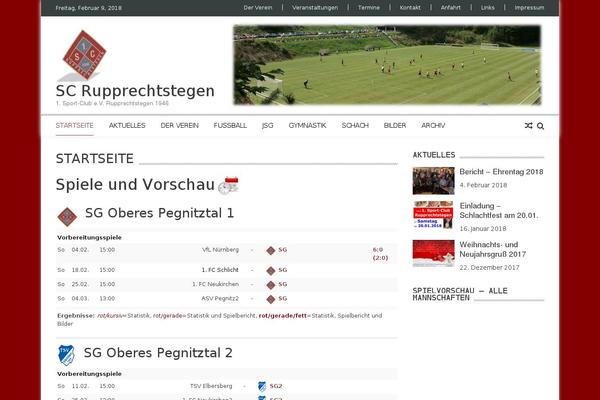600x400 pixels.
Task: Click the 1. FC Neukirchen team name
Action: 215,284
